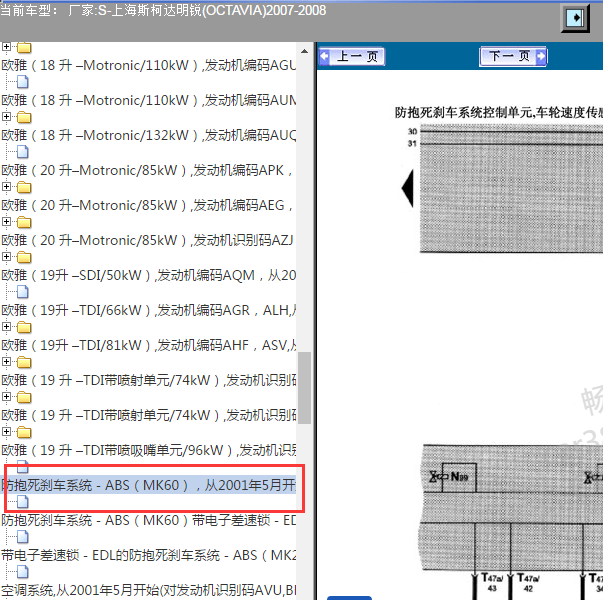Open 欧雅 20升 Motronic/85kW 发动机编码APK
603x600 pixels.
[x=148, y=170]
